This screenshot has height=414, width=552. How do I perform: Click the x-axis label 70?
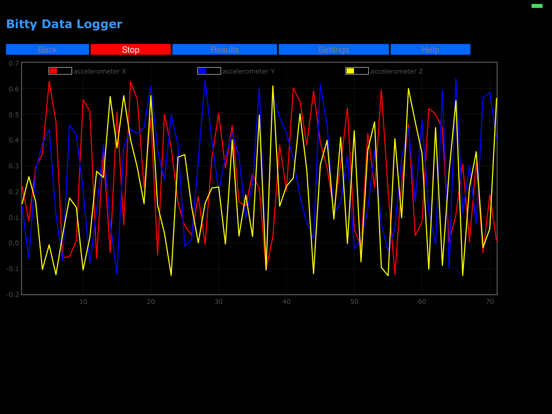490,302
